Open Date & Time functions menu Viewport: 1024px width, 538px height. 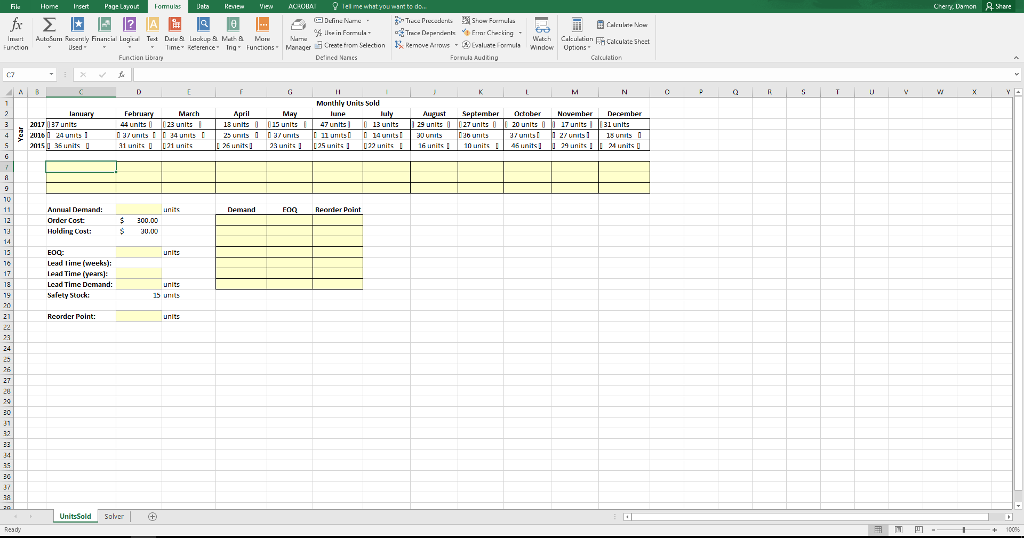point(174,34)
